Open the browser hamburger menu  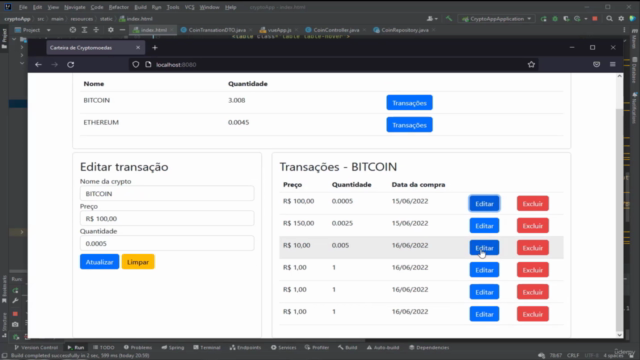tap(613, 64)
